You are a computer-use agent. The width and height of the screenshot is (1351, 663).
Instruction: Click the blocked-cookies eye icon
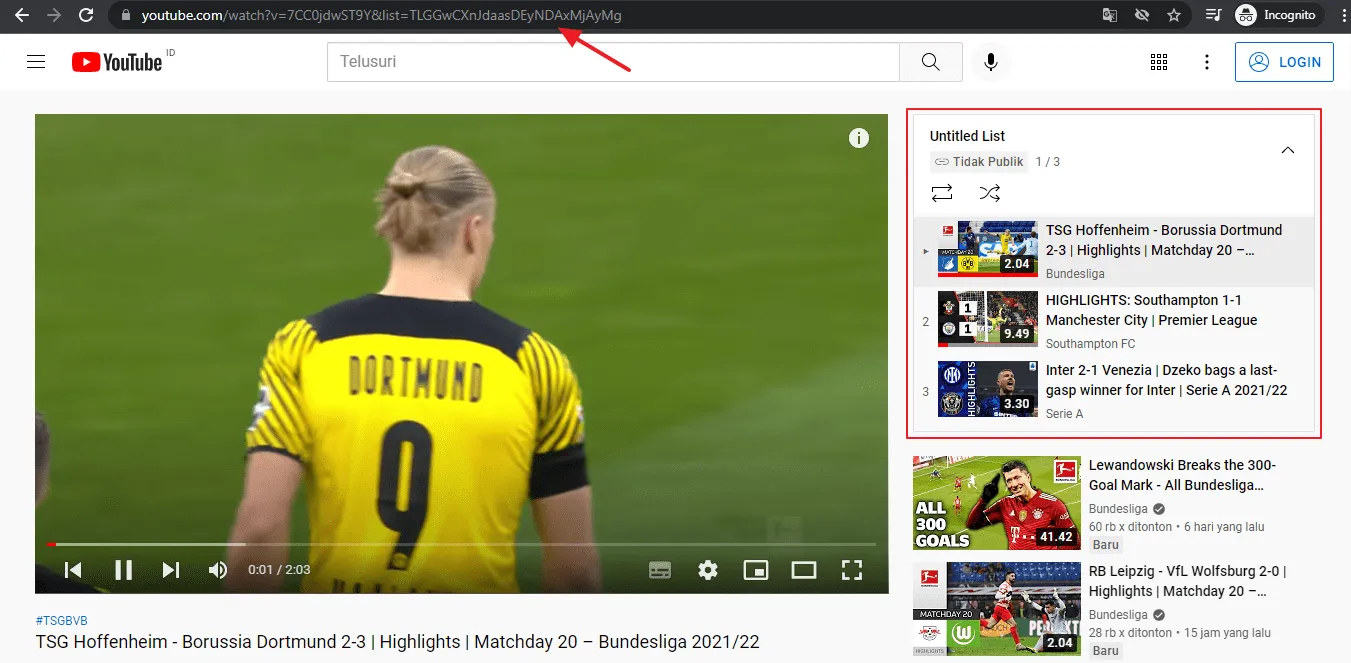(1142, 15)
